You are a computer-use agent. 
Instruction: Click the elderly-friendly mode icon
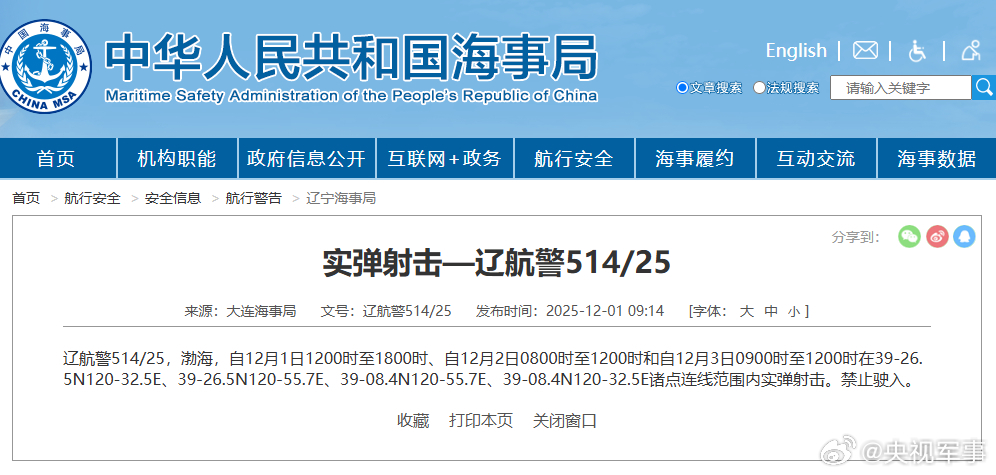[970, 50]
